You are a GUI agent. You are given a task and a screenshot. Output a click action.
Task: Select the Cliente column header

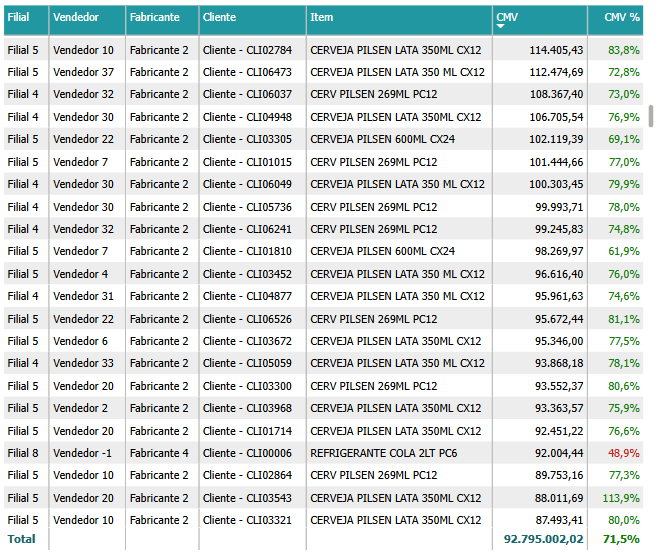click(219, 18)
